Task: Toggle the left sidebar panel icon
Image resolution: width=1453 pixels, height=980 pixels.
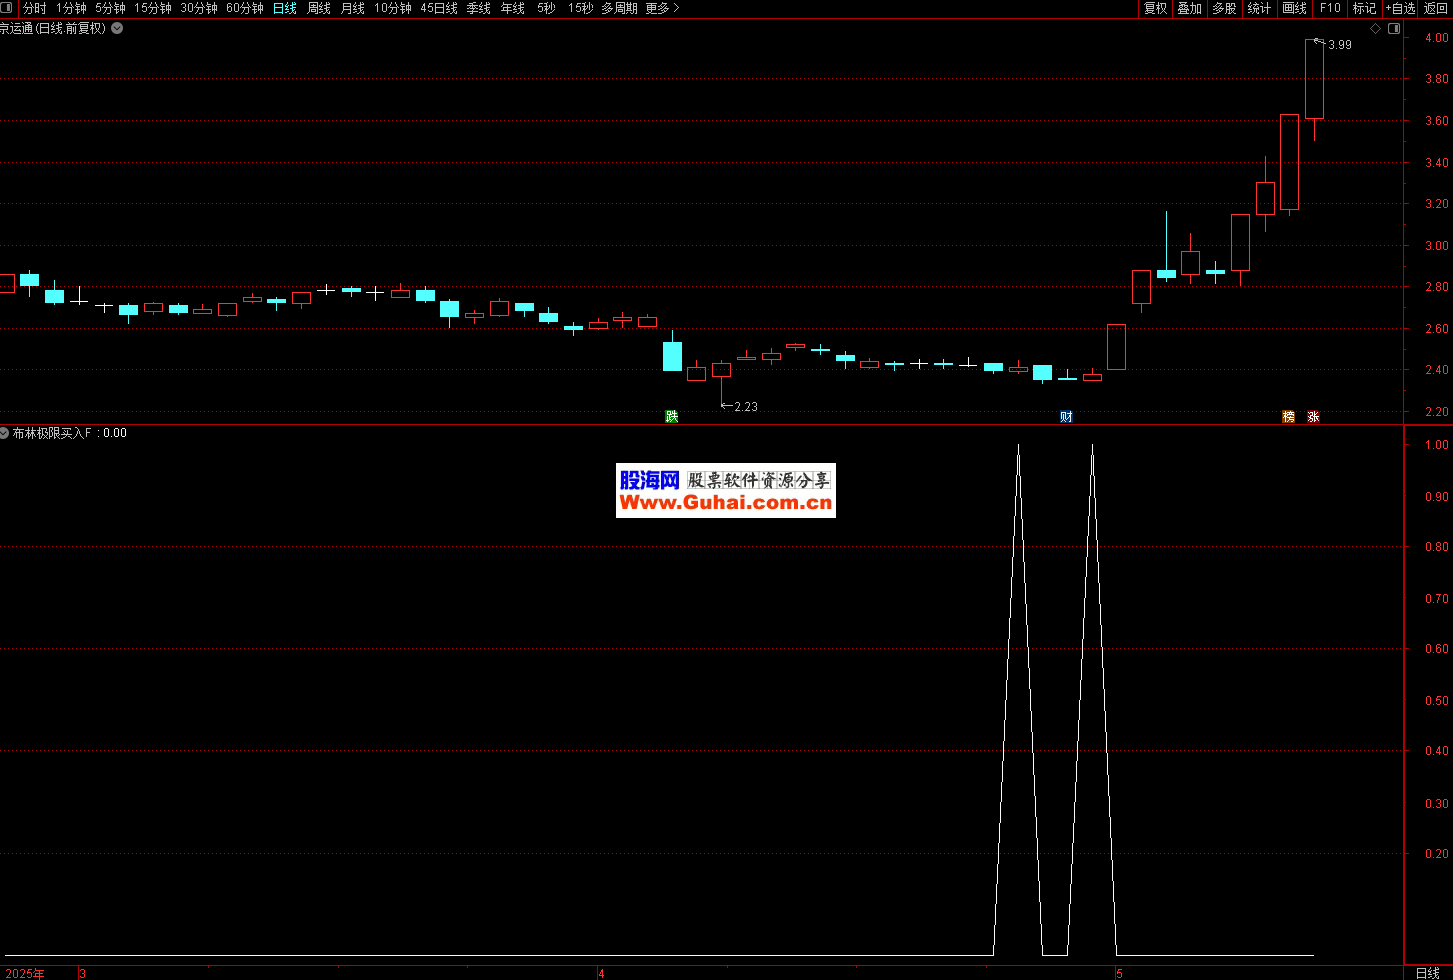Action: coord(8,8)
